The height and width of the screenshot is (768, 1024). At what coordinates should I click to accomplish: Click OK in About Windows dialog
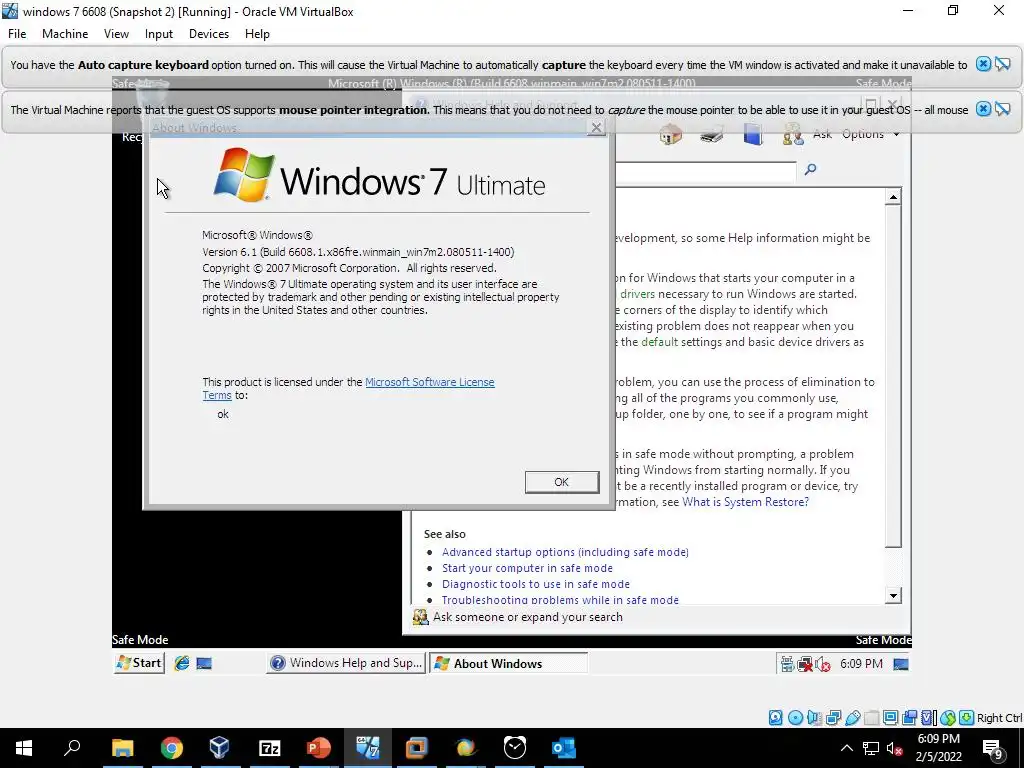(x=562, y=482)
